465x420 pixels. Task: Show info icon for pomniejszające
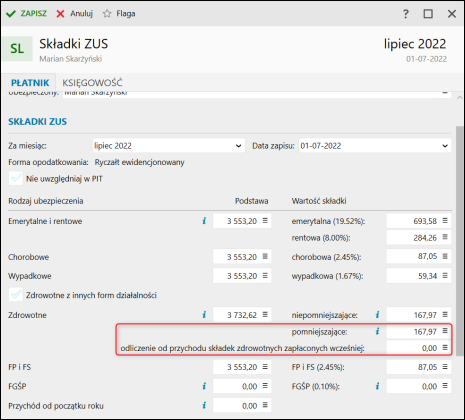[x=377, y=331]
